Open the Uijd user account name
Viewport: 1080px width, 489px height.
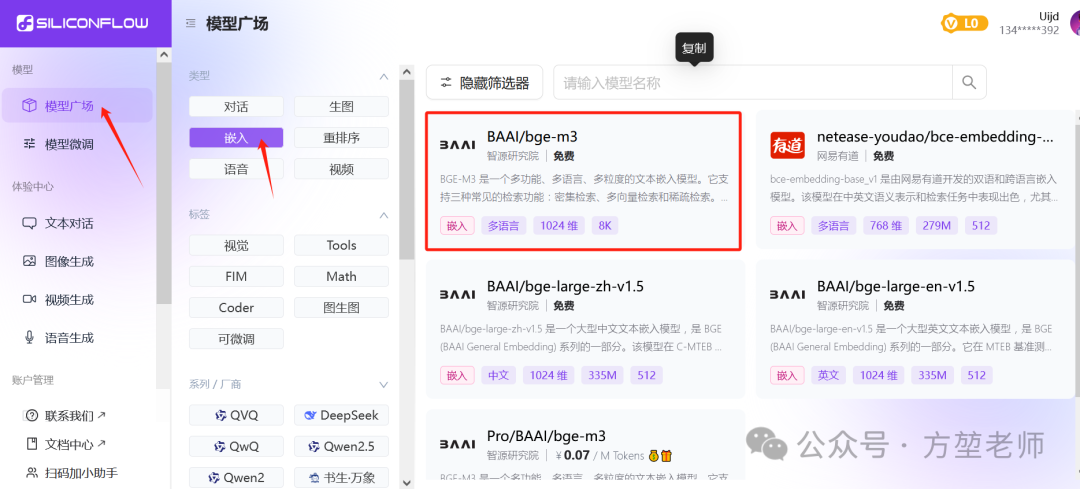(x=1048, y=17)
